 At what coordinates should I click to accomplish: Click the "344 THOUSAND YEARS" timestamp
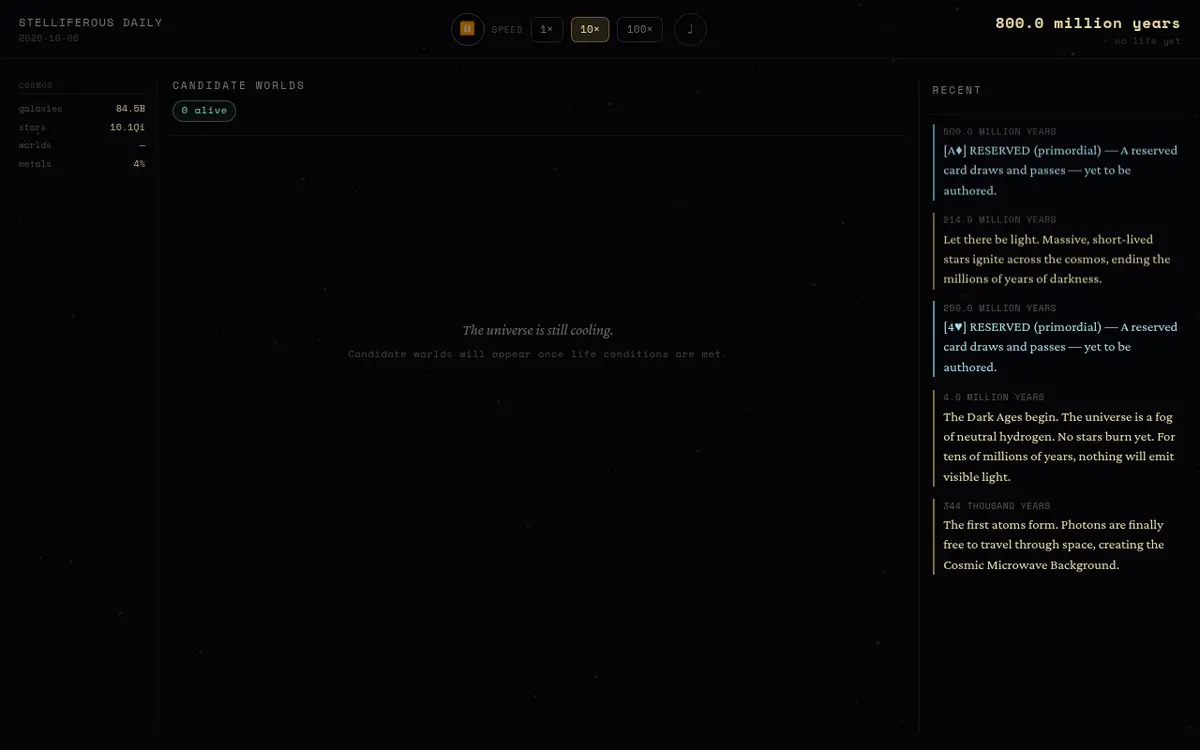click(x=997, y=506)
